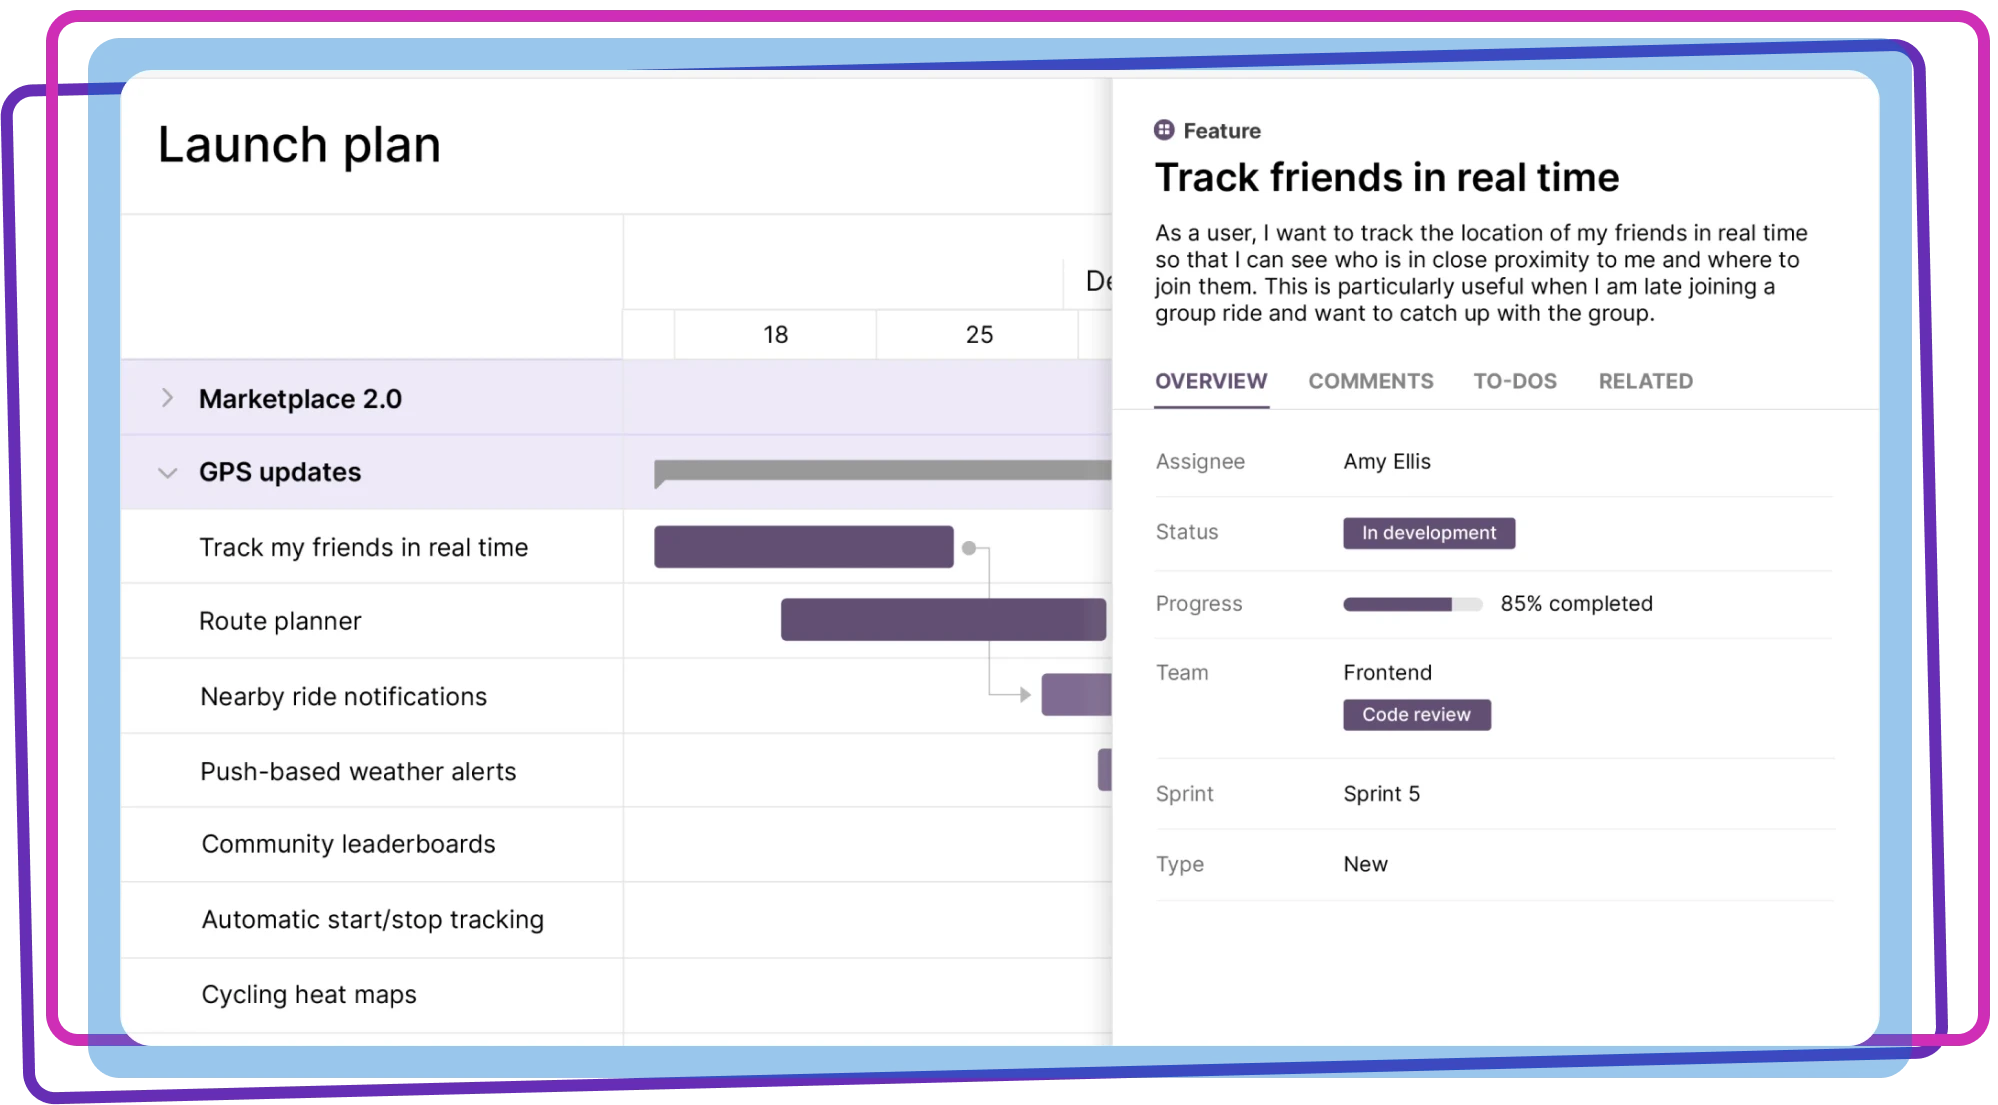Click the Code review tag
Image resolution: width=1998 pixels, height=1105 pixels.
[1416, 714]
